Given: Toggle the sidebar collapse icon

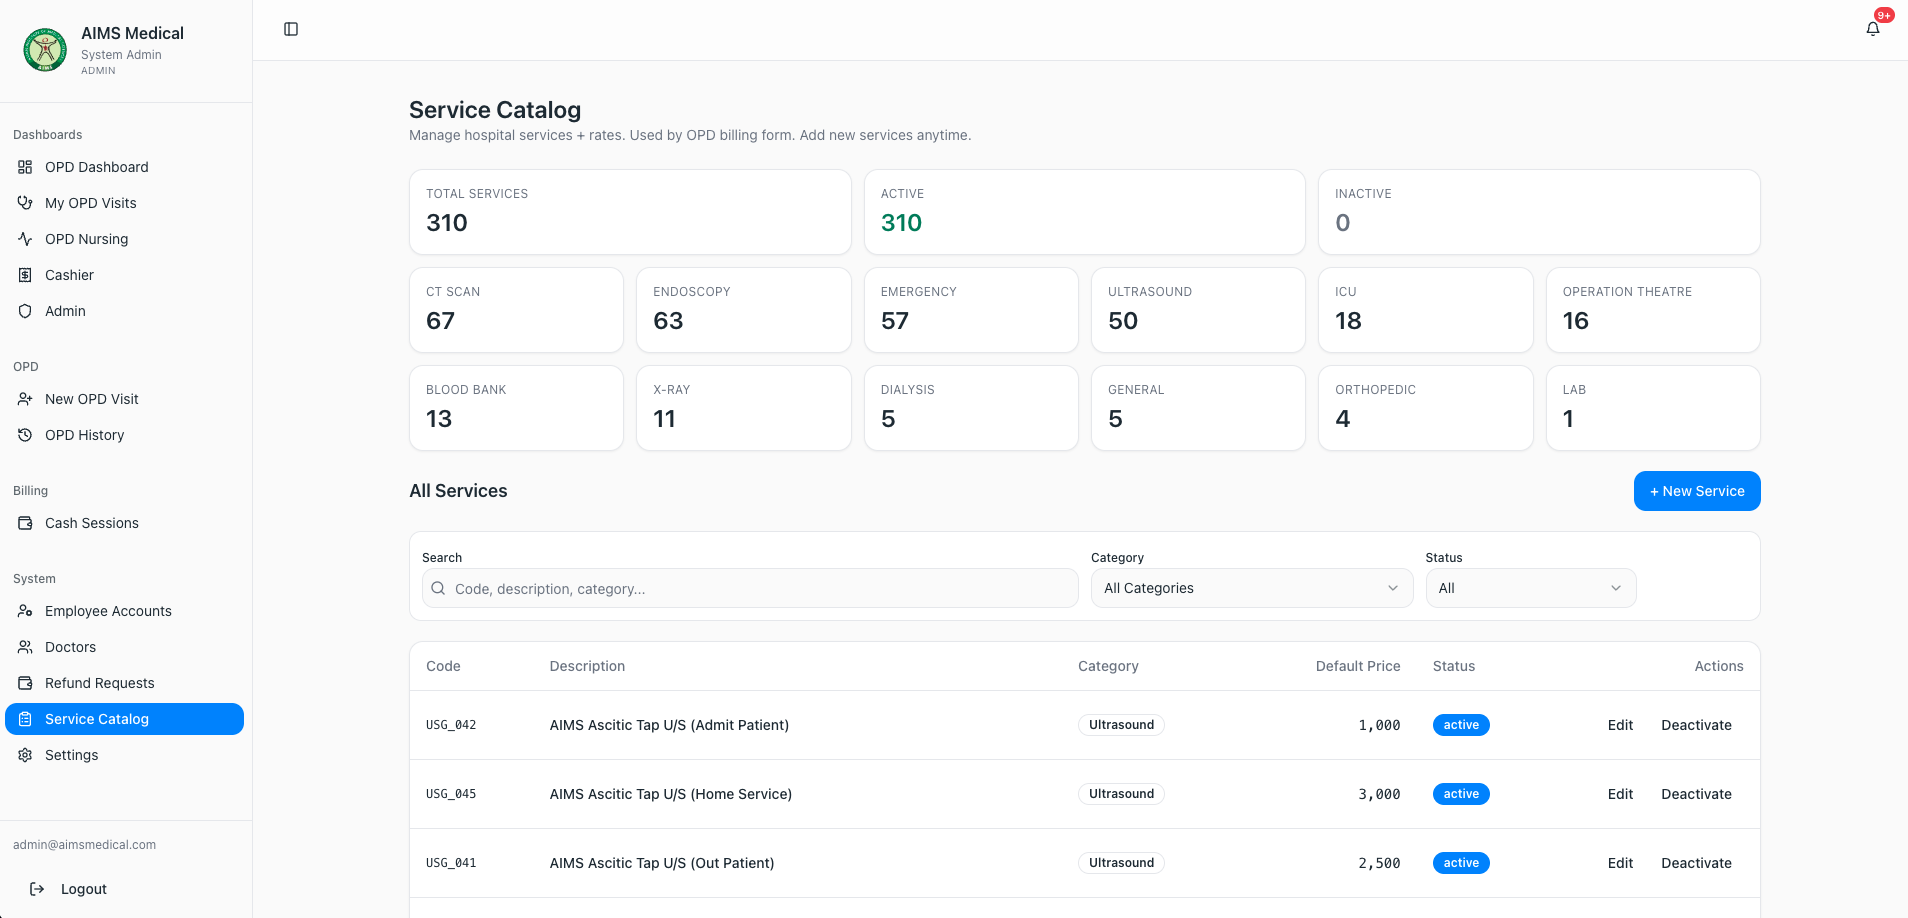Looking at the screenshot, I should pos(291,29).
